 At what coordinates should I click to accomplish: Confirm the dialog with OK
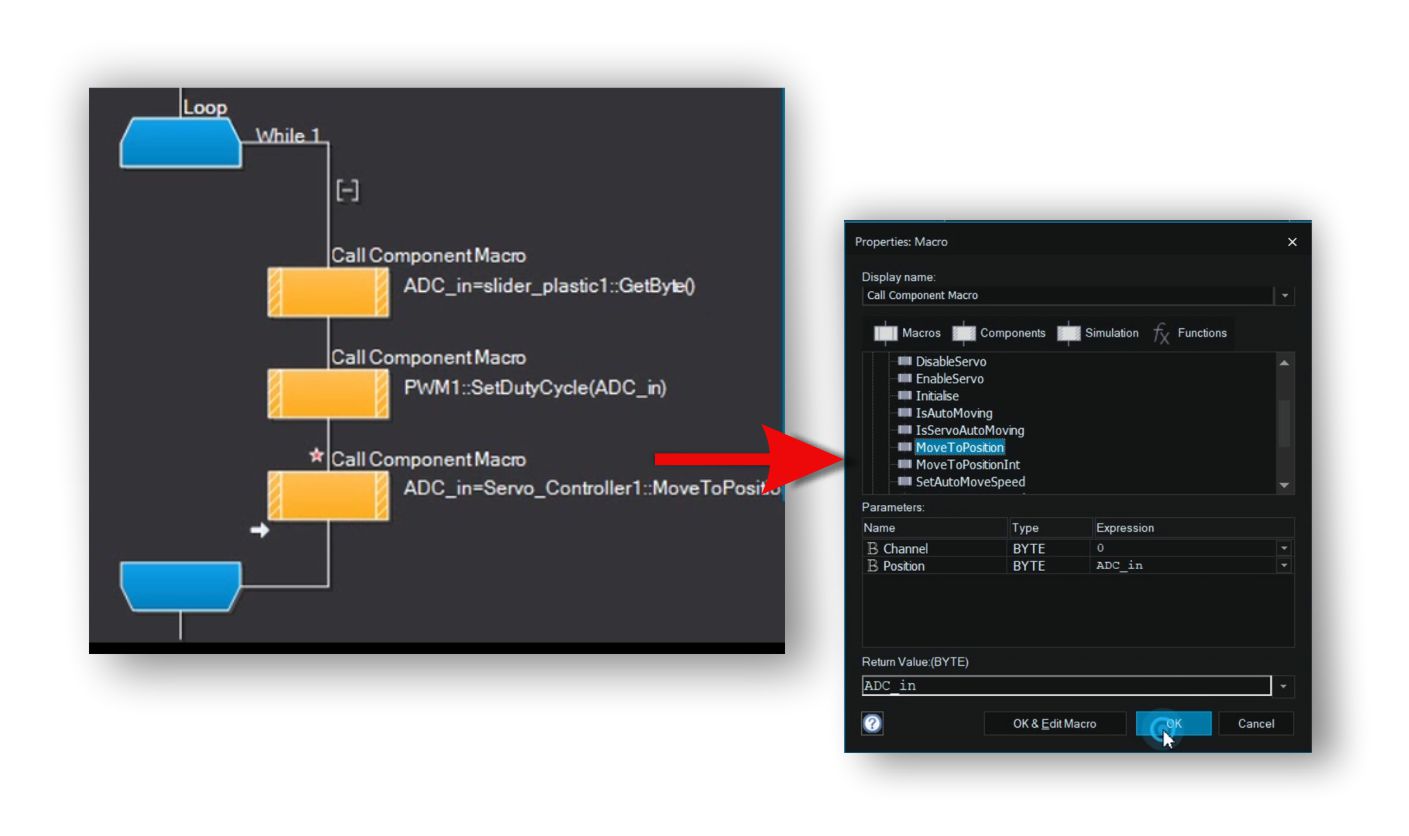1173,724
